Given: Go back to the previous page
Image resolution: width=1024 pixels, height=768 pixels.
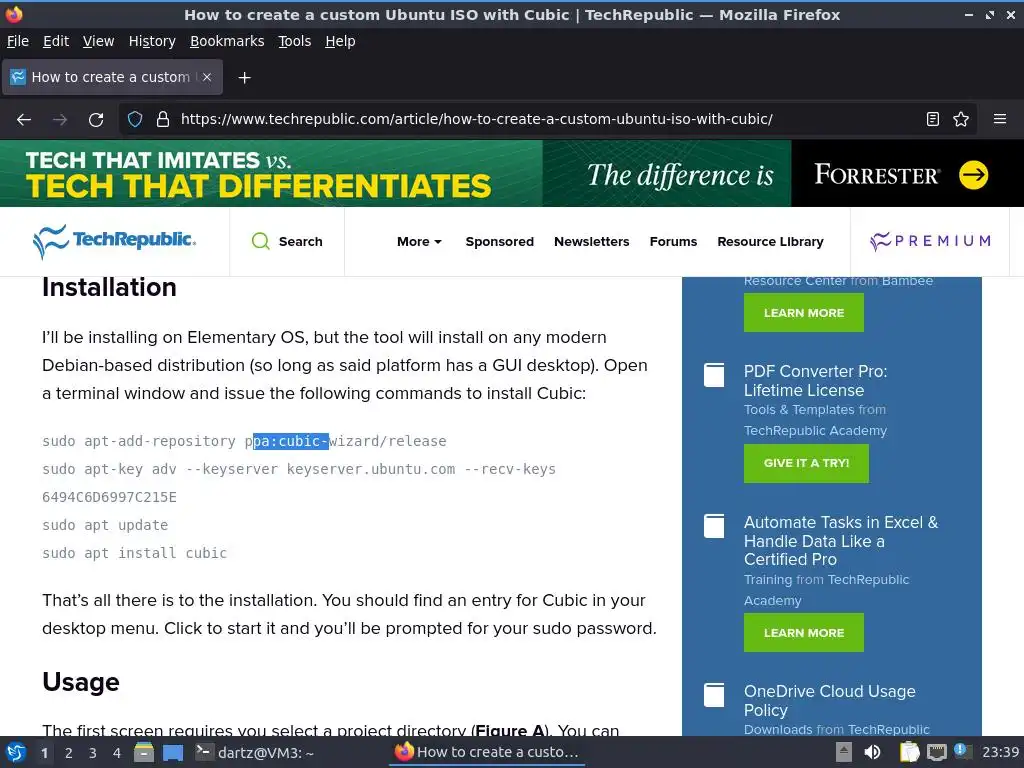Looking at the screenshot, I should 24,120.
